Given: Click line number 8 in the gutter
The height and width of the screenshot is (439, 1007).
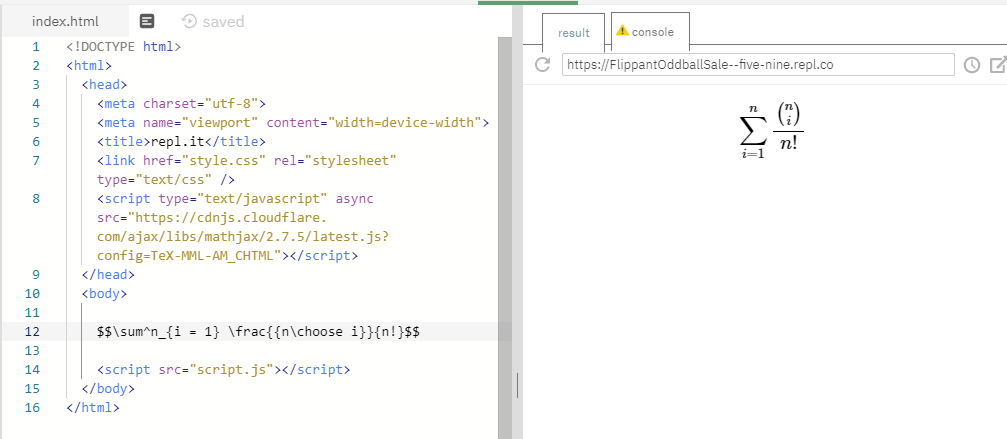Looking at the screenshot, I should tap(35, 199).
